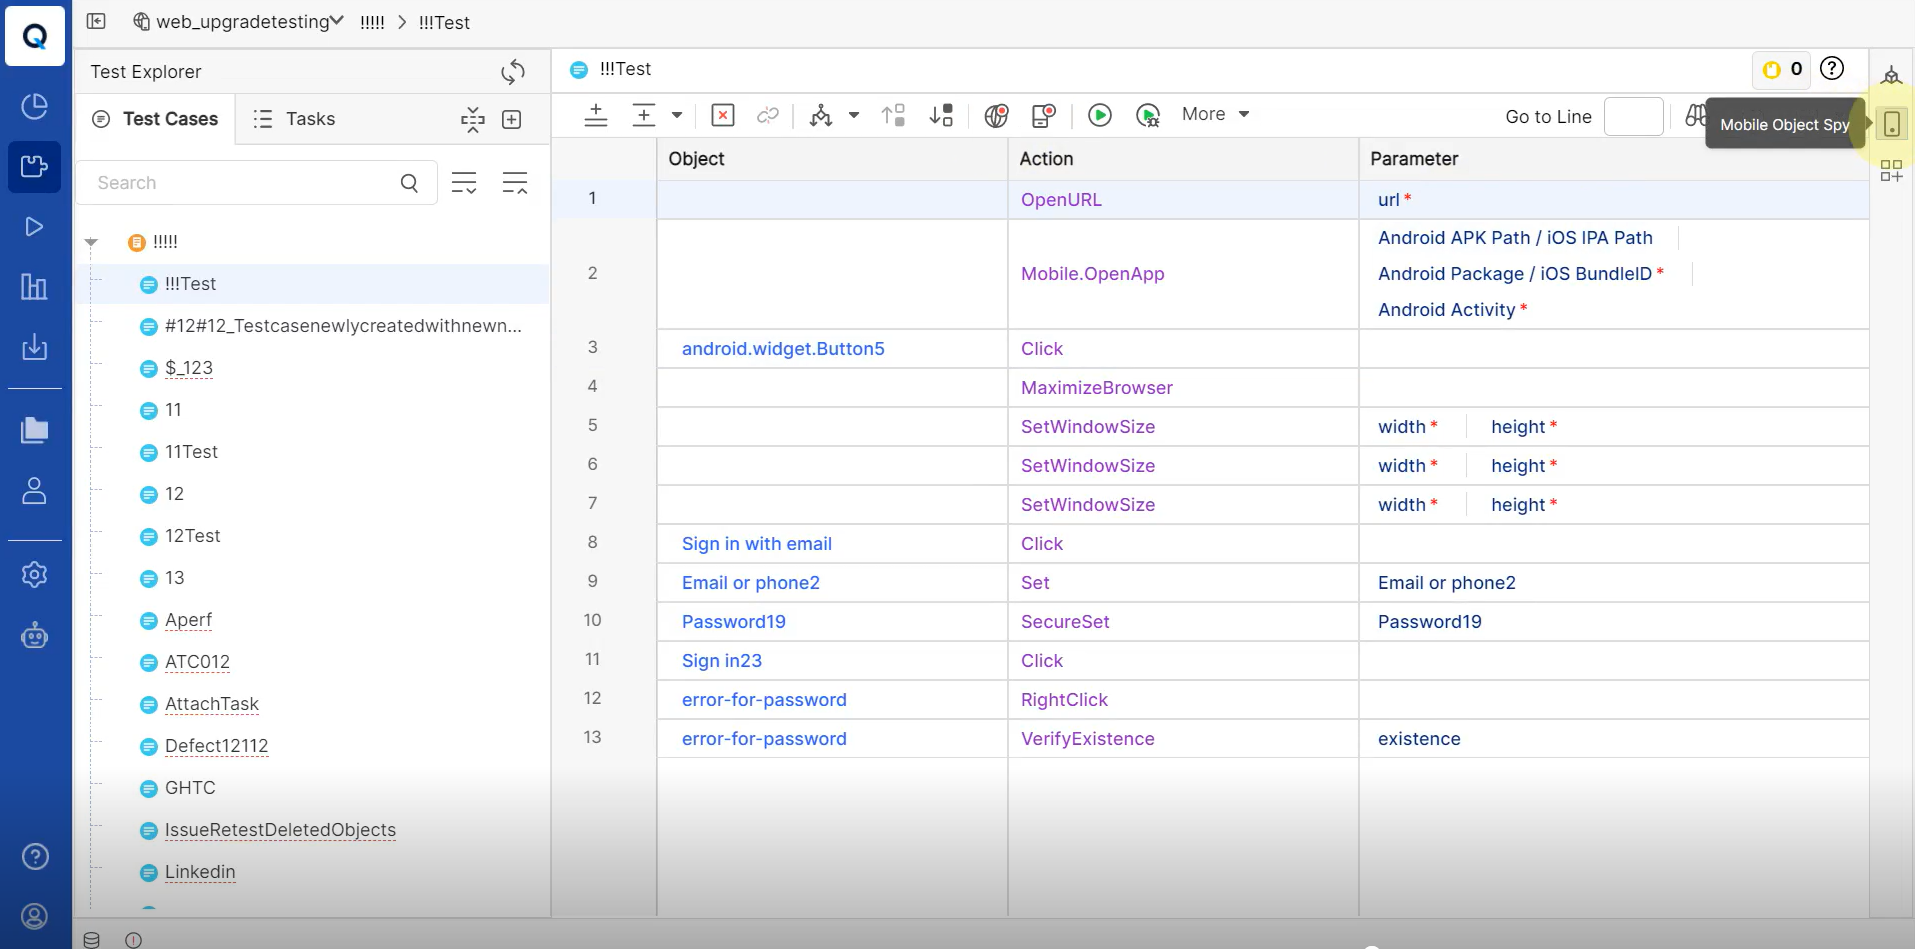The height and width of the screenshot is (949, 1915).
Task: Open the android.widget.Button5 object link
Action: (783, 349)
